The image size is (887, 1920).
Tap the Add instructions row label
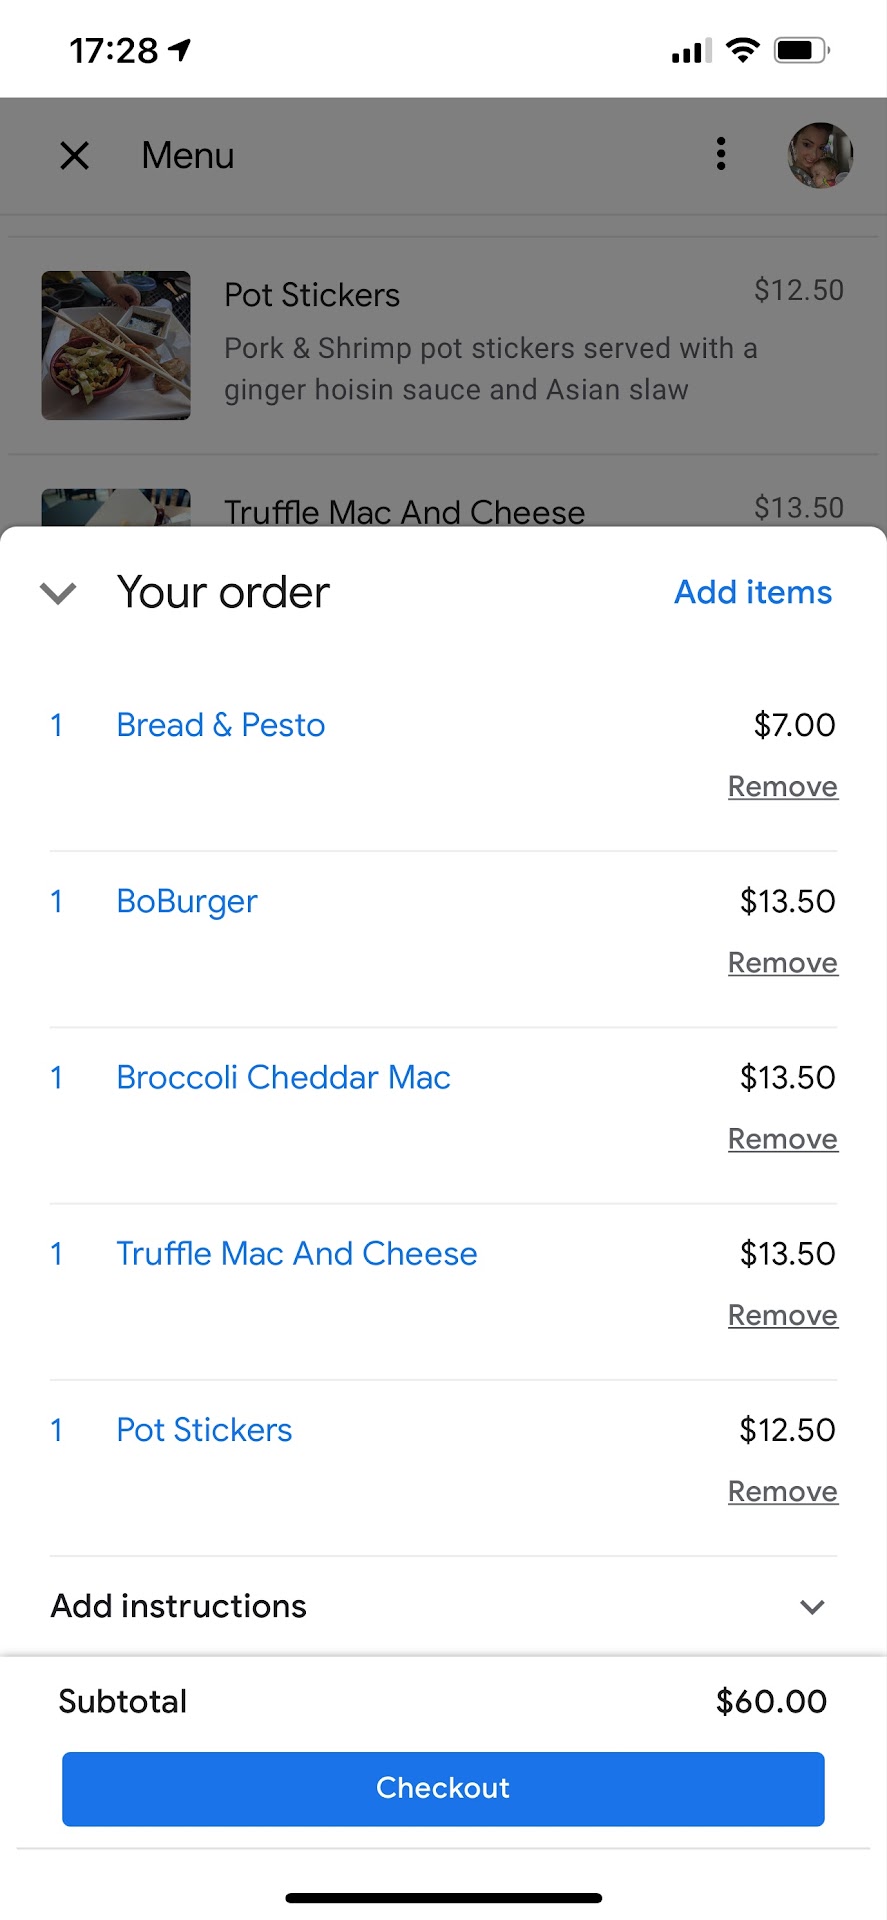pos(179,1606)
